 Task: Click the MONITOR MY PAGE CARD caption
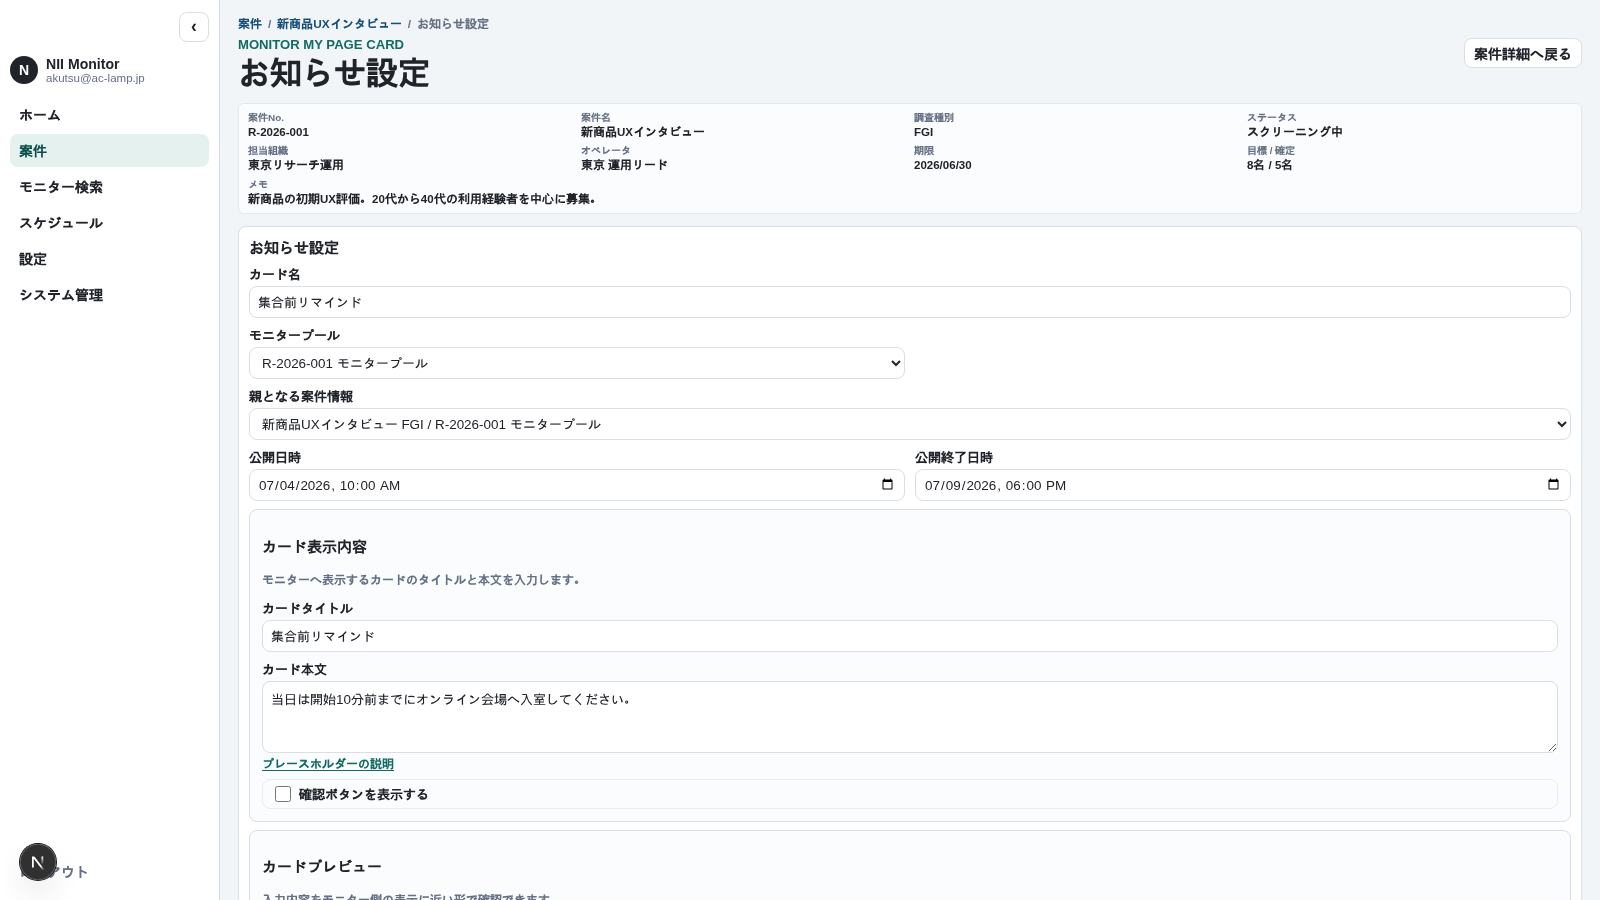[x=321, y=45]
